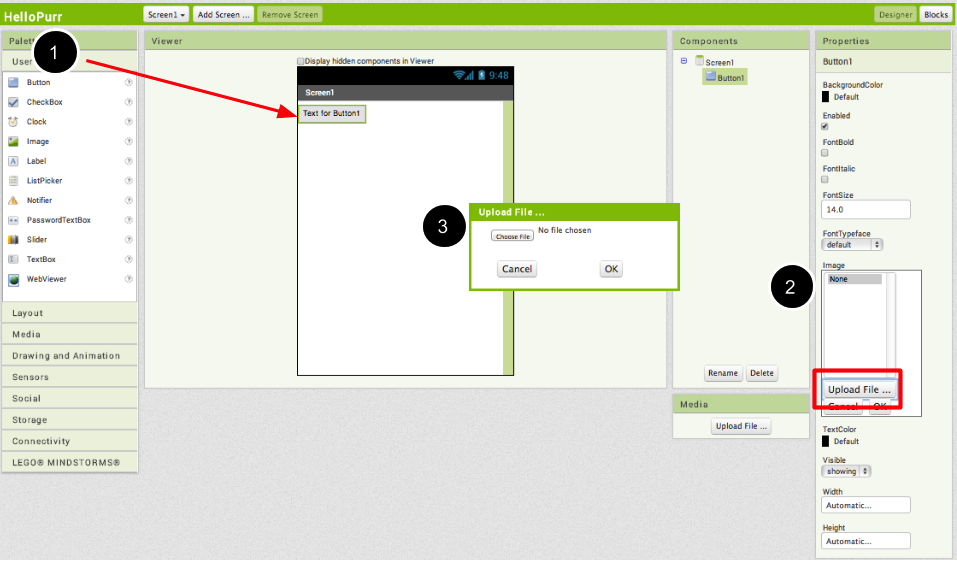The height and width of the screenshot is (562, 957).
Task: Pick the CheckBox icon in palette
Action: (x=14, y=102)
